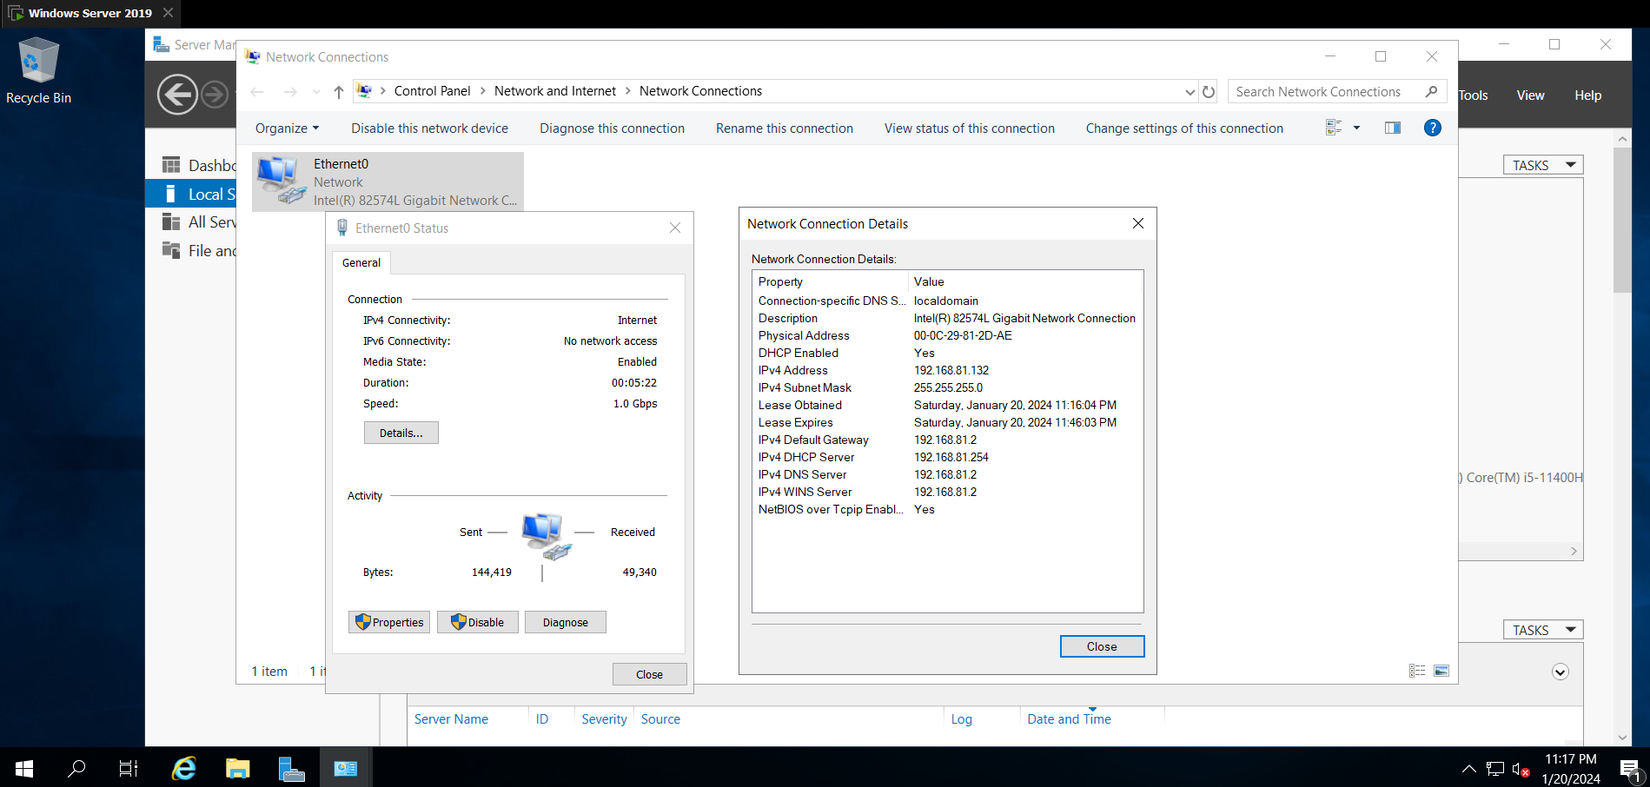This screenshot has height=787, width=1650.
Task: Switch to large icons view at bottom right
Action: coord(1441,671)
